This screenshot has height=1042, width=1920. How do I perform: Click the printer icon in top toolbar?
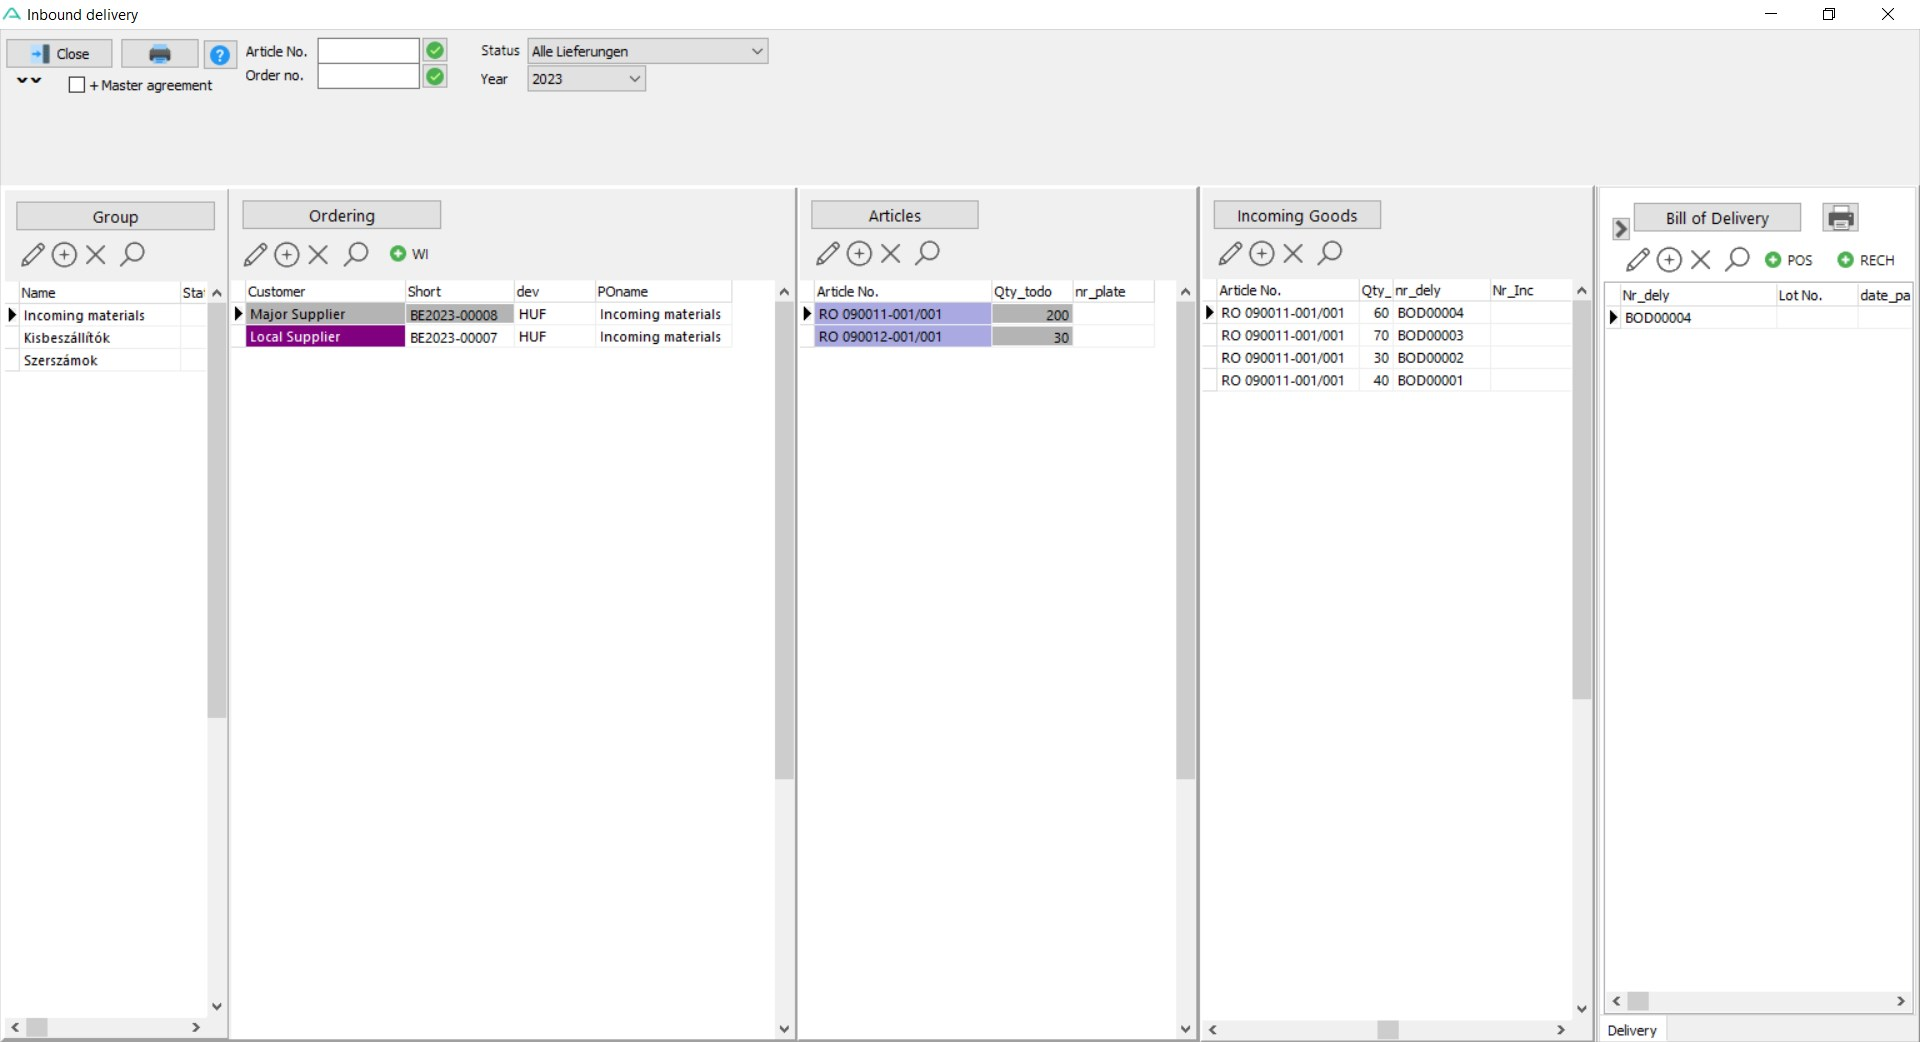pyautogui.click(x=159, y=54)
